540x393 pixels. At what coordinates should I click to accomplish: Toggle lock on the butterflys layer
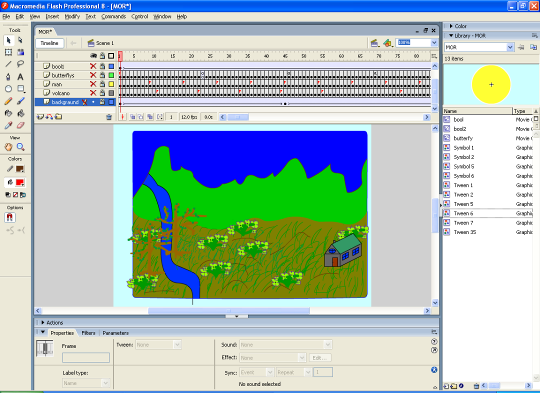click(102, 75)
